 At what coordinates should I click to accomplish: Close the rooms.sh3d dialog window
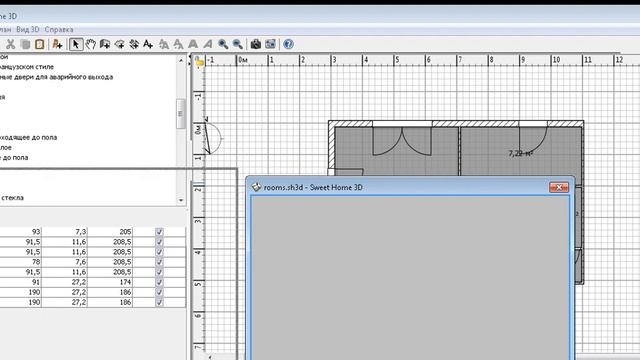click(x=559, y=187)
